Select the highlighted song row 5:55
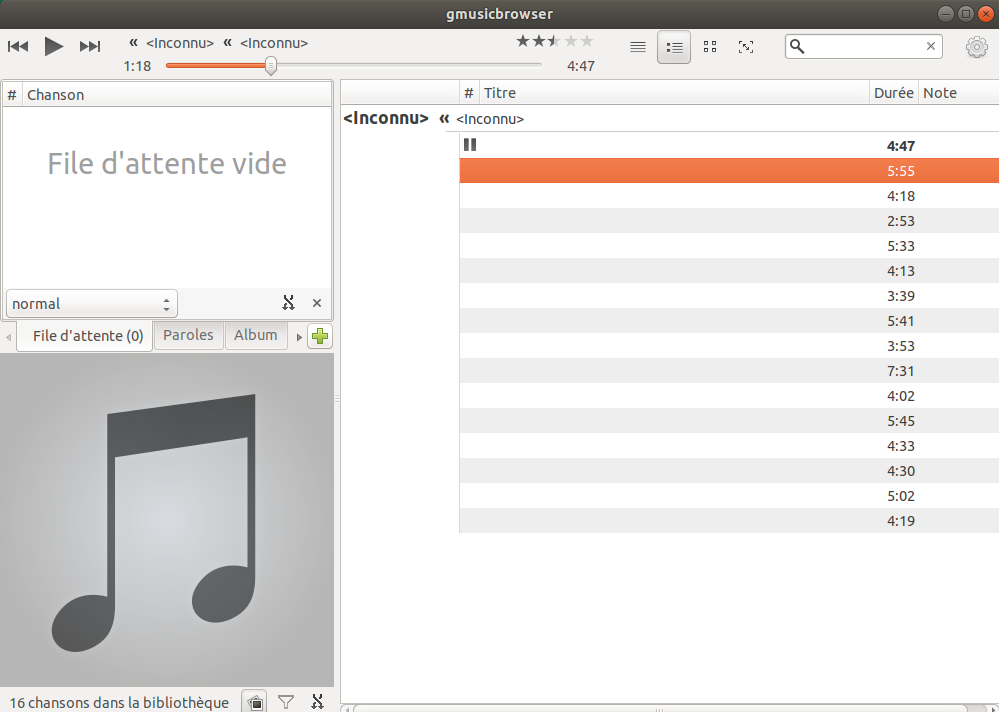Image resolution: width=999 pixels, height=712 pixels. (x=729, y=171)
